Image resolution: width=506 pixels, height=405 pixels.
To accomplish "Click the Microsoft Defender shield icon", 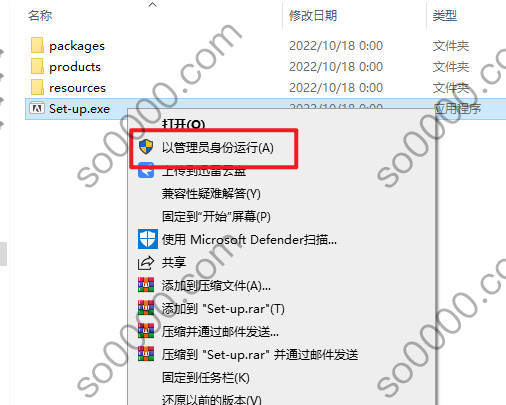I will click(147, 239).
